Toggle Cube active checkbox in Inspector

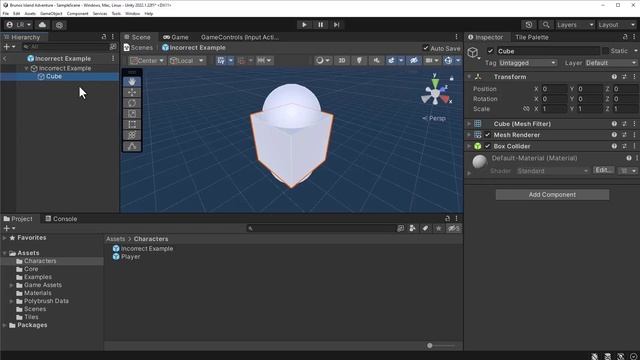(490, 51)
